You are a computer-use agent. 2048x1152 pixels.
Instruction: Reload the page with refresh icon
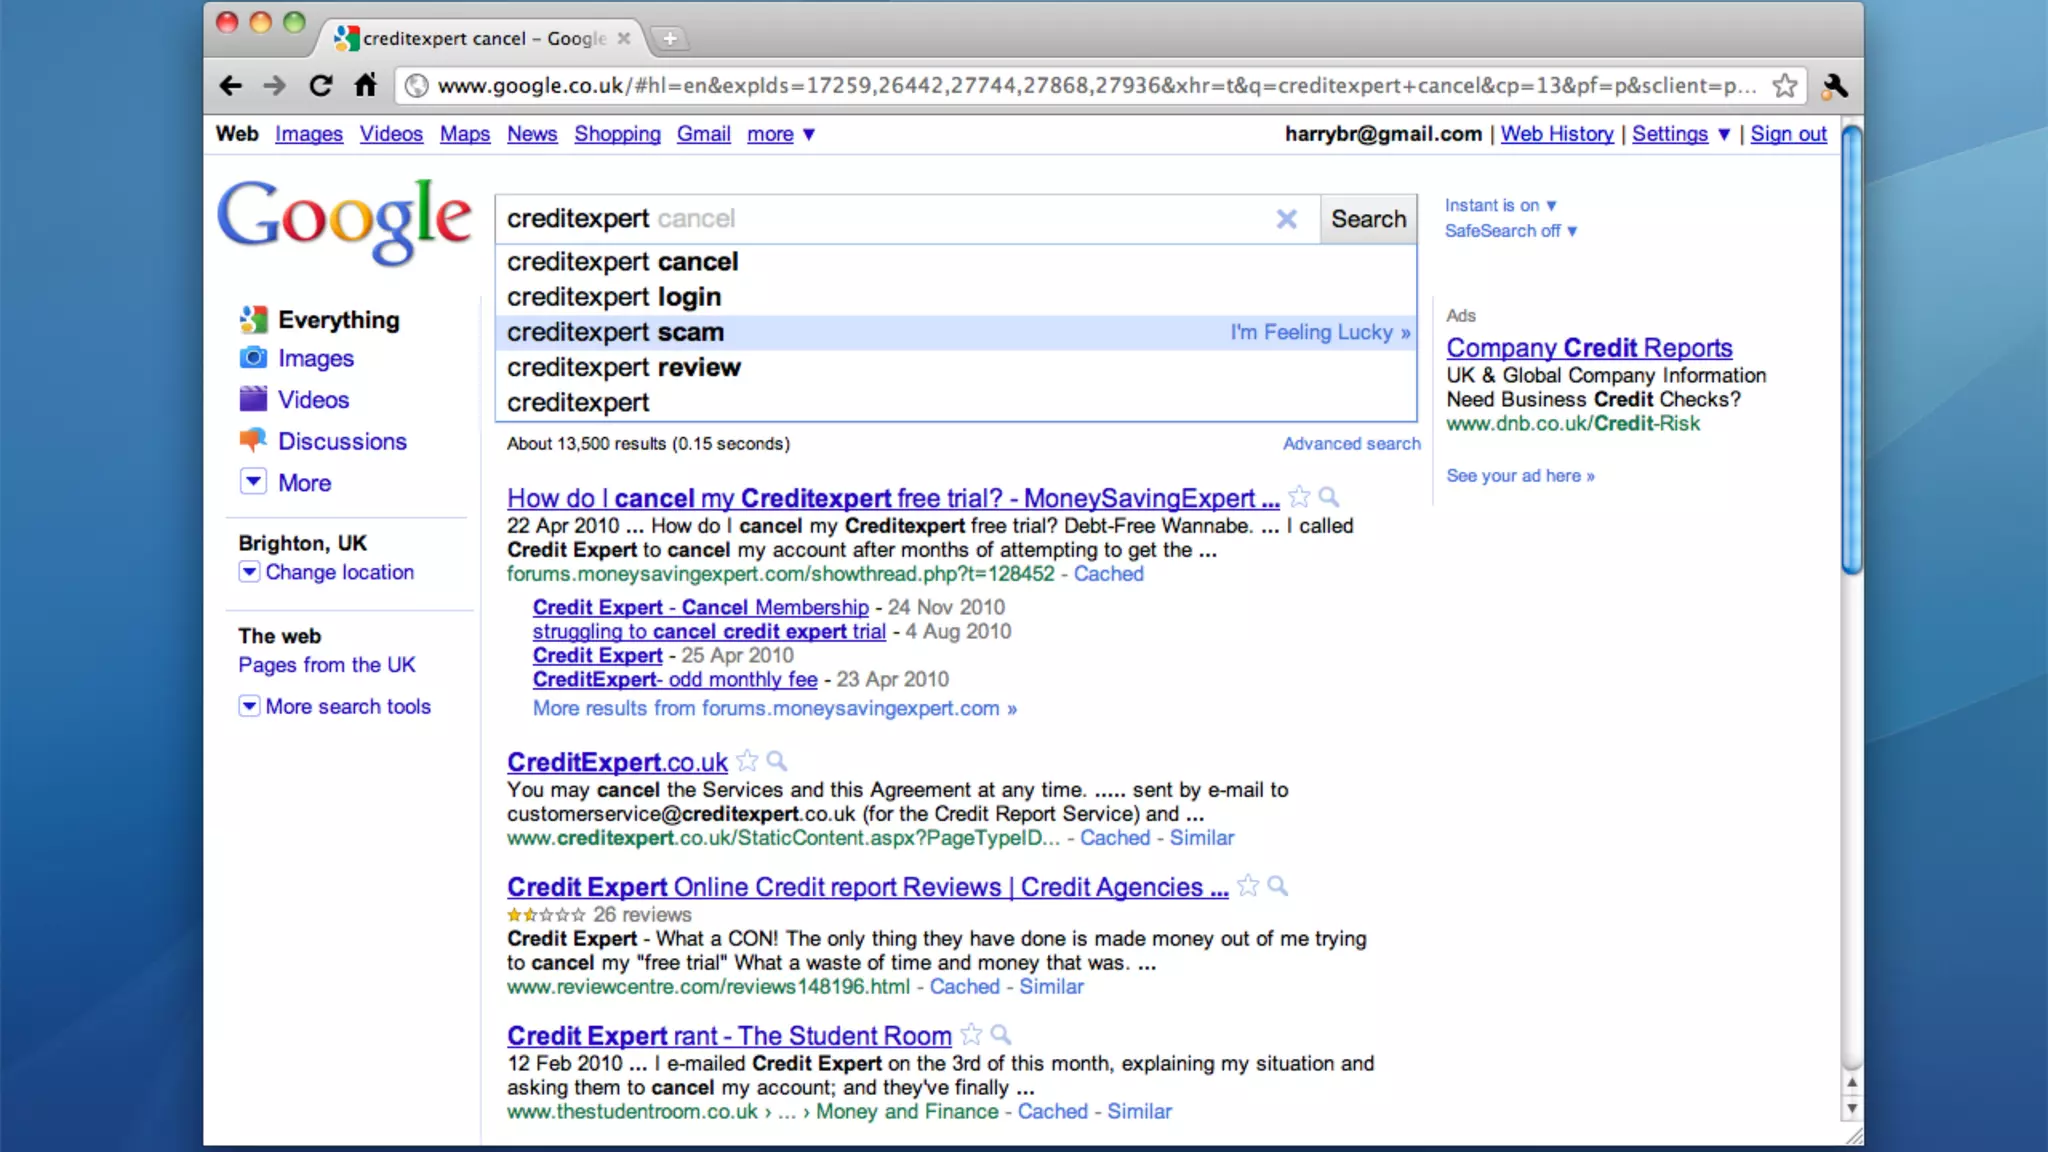pyautogui.click(x=320, y=86)
